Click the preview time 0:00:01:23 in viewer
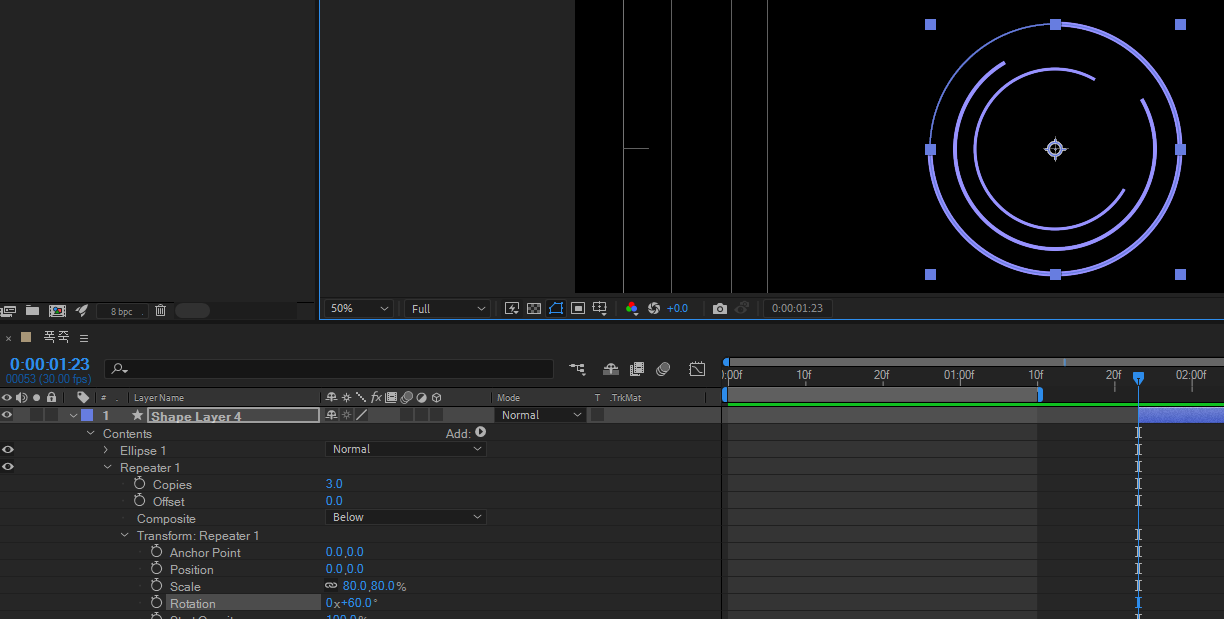 (x=797, y=309)
